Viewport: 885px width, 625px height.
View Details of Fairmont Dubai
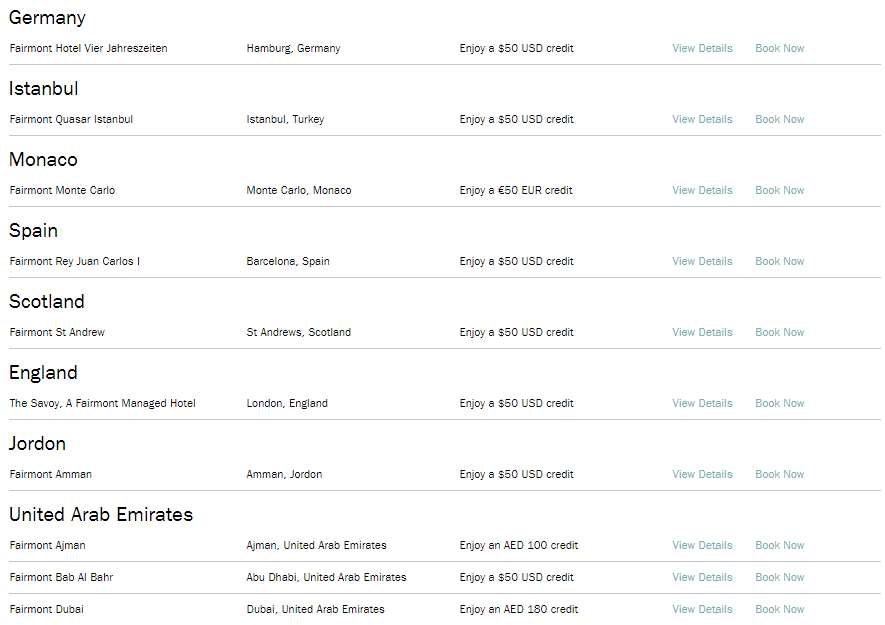pos(702,610)
